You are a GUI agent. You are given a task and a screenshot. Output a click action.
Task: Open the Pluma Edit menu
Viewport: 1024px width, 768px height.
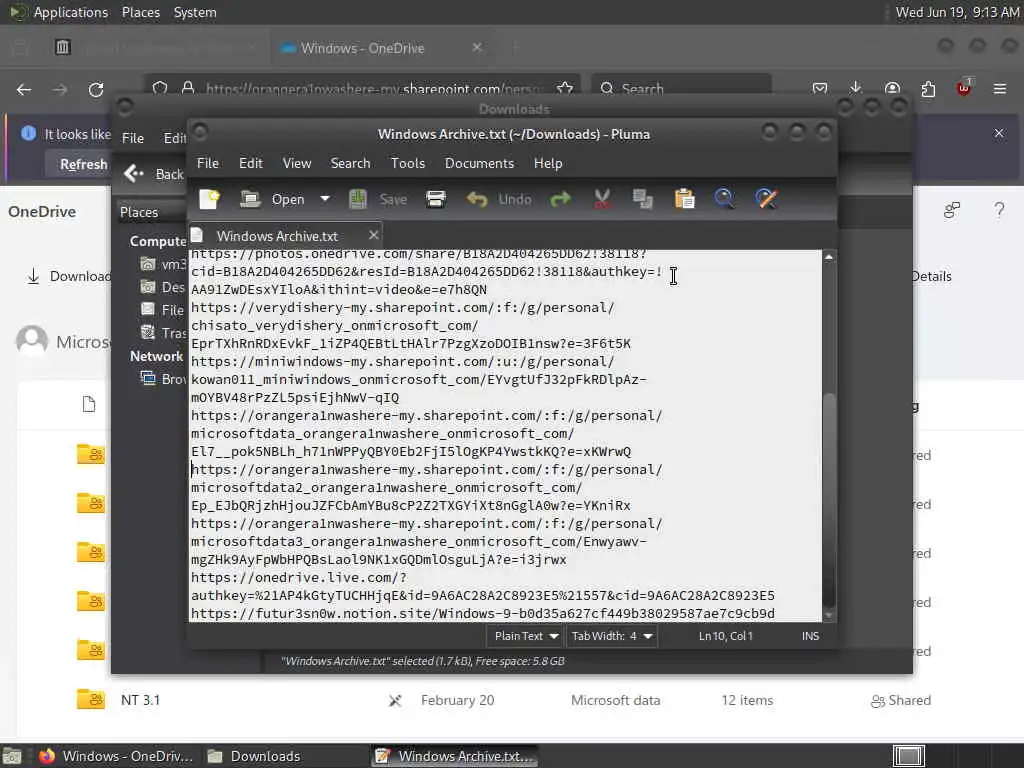tap(251, 163)
